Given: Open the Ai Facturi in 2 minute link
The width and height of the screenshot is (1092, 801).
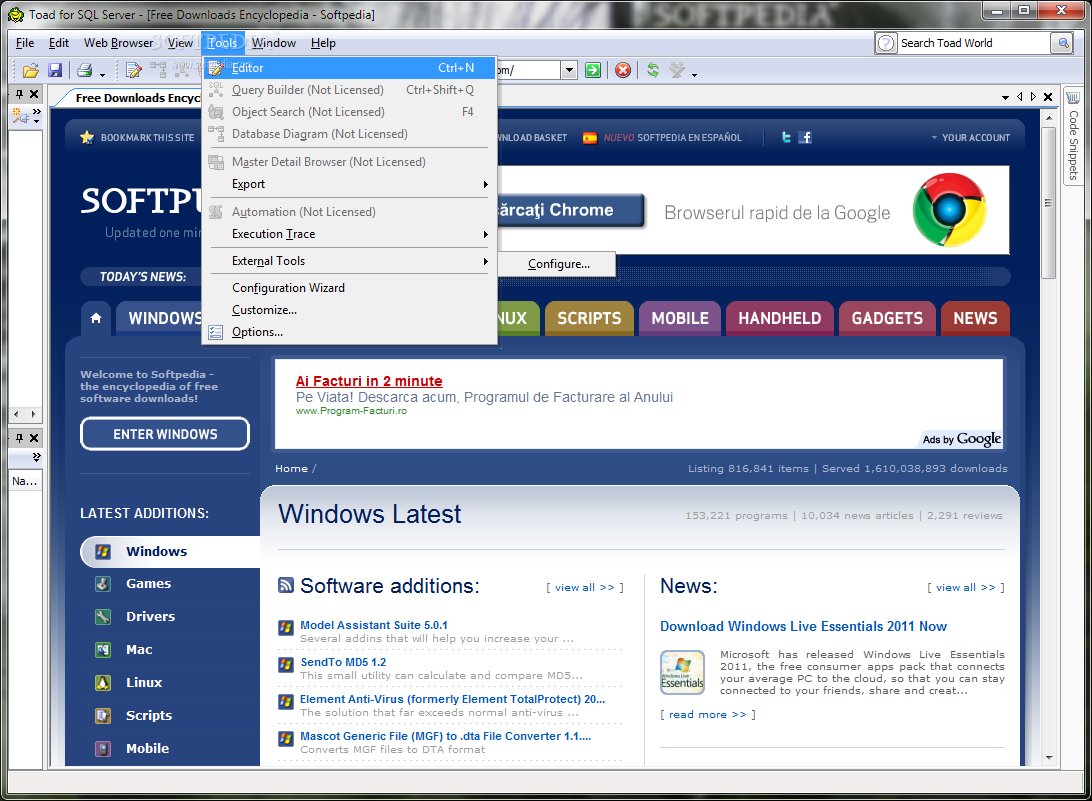Looking at the screenshot, I should [369, 381].
